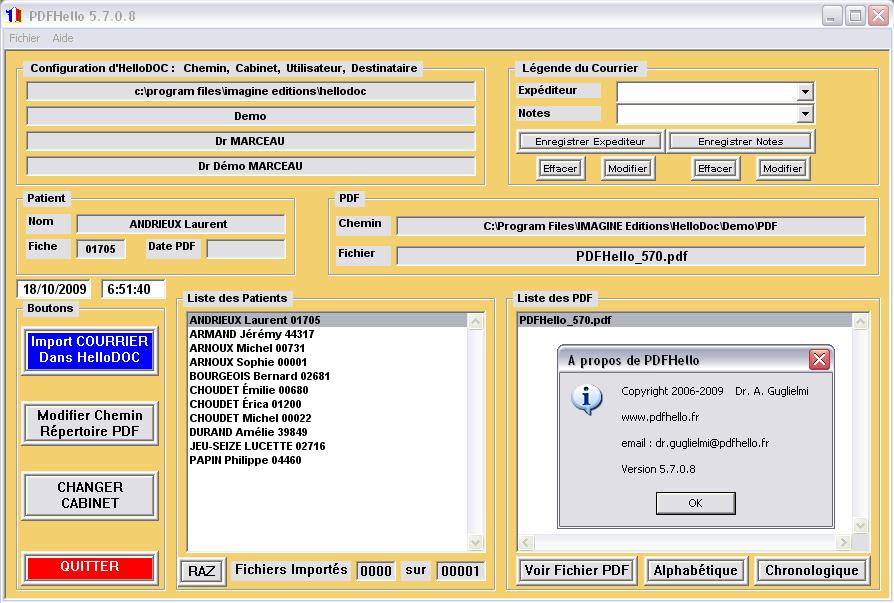Click Import COURRIER Dans HelloDOC button
Screen dimensions: 894x603
90,349
